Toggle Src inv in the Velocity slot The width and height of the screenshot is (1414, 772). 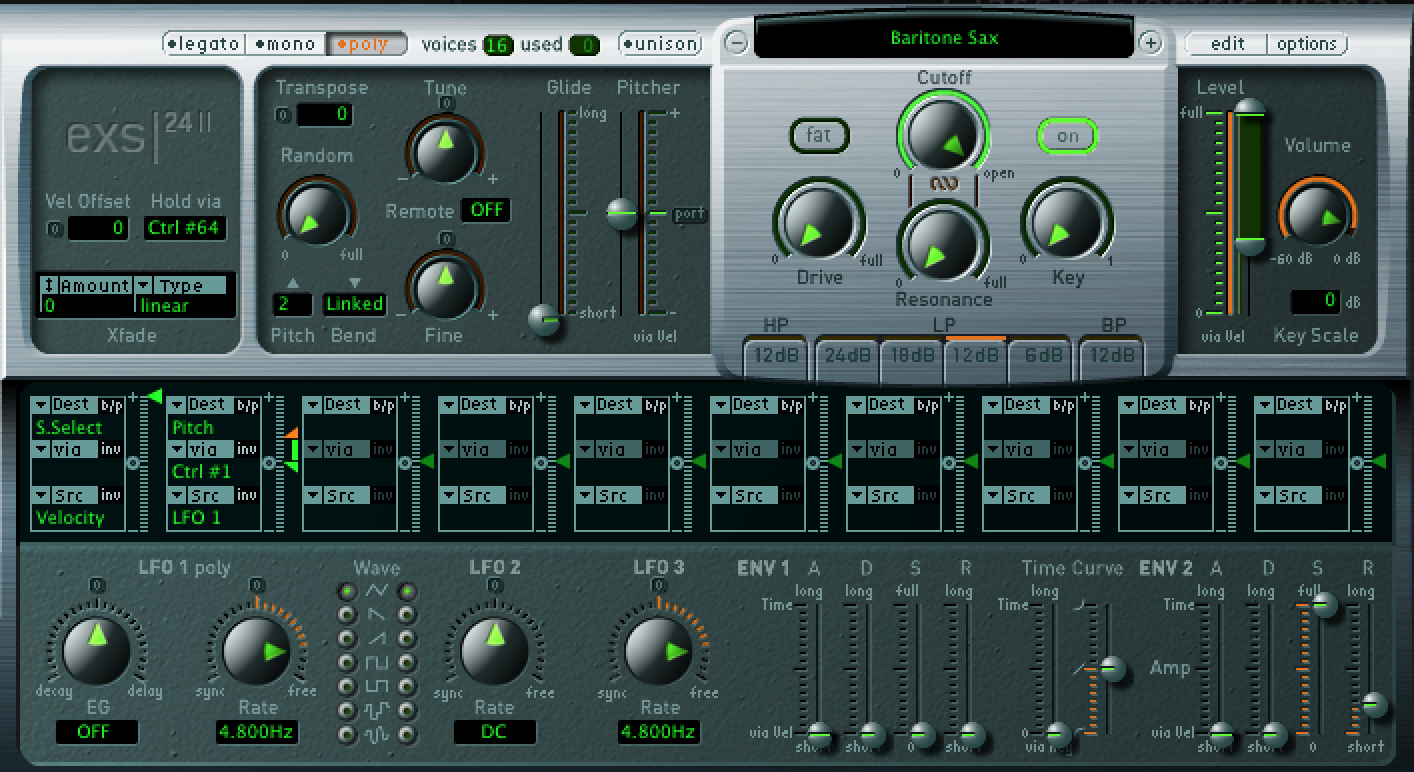[109, 495]
